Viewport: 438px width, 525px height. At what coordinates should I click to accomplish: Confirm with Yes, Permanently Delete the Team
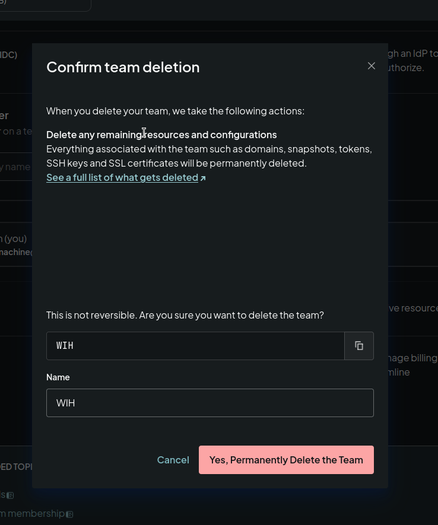(x=286, y=460)
